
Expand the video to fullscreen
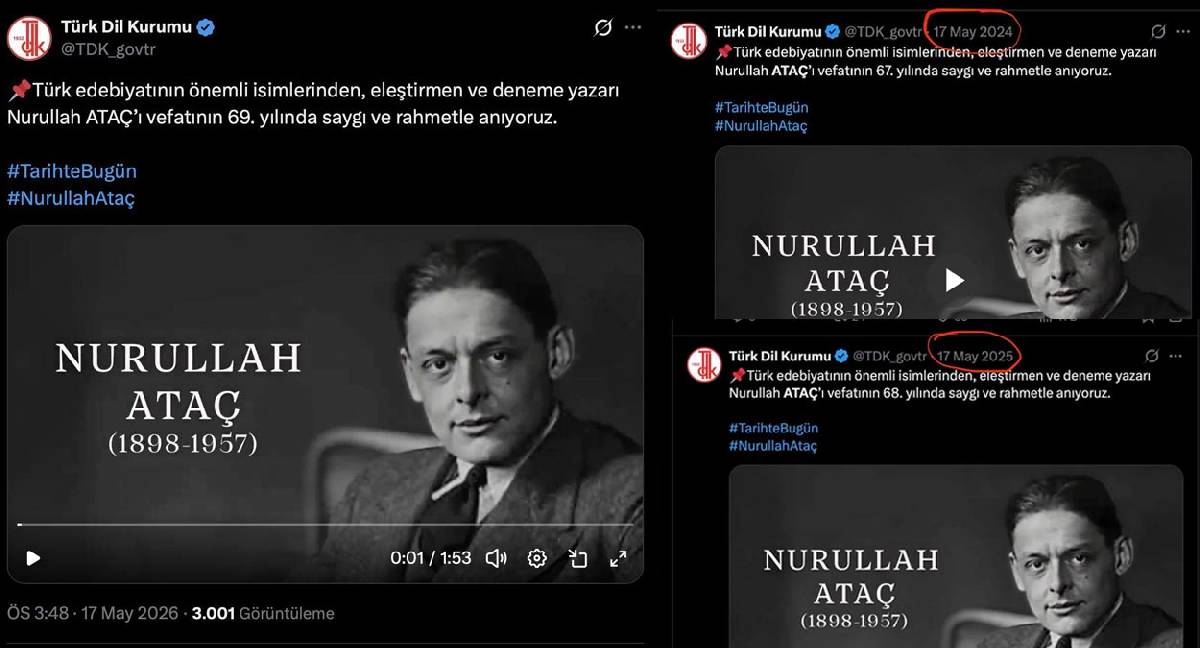[x=618, y=558]
